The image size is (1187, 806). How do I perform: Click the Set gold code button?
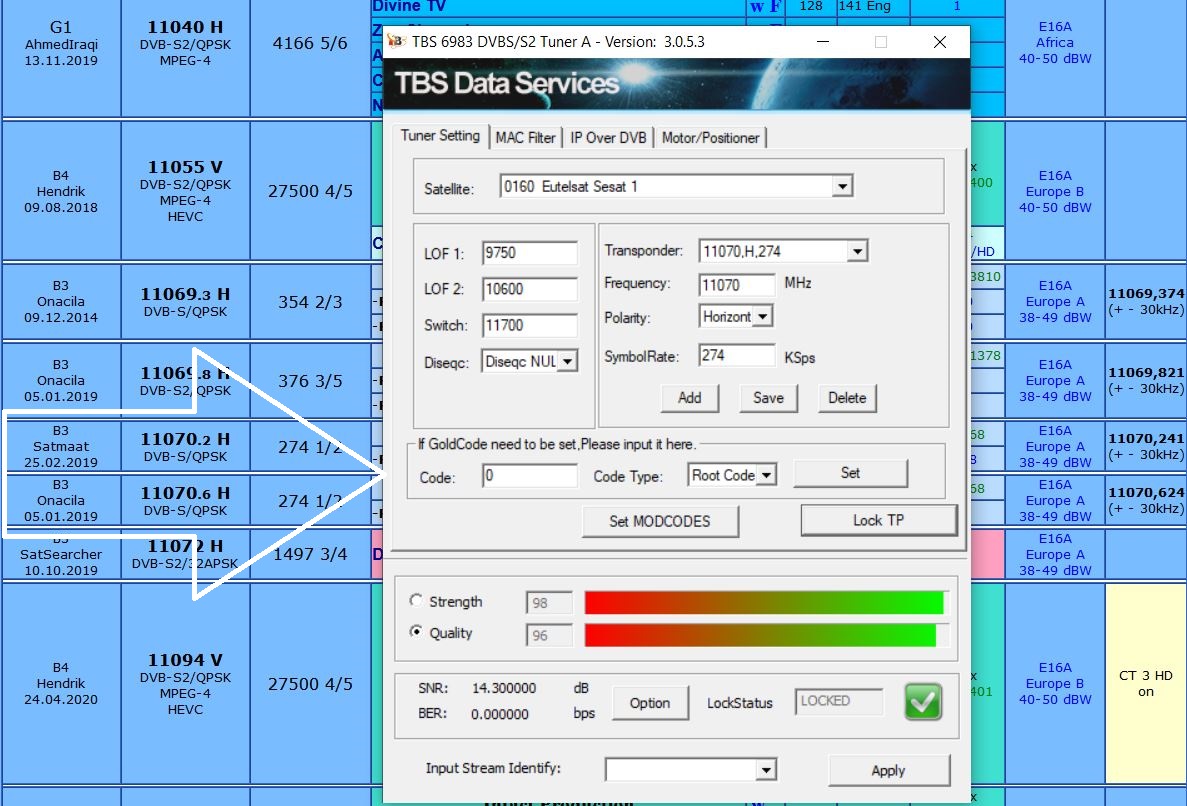(850, 473)
